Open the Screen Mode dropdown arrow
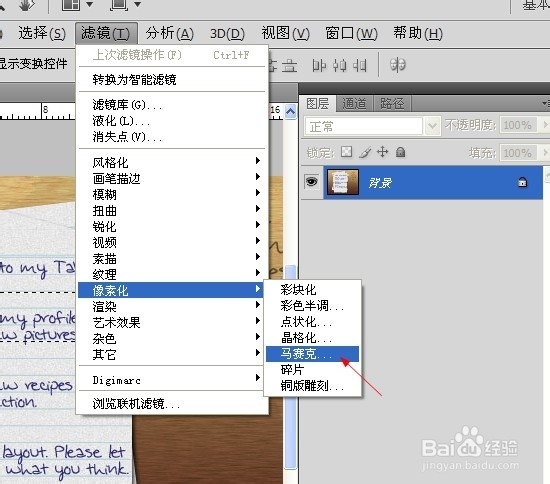The width and height of the screenshot is (550, 484). tap(138, 5)
